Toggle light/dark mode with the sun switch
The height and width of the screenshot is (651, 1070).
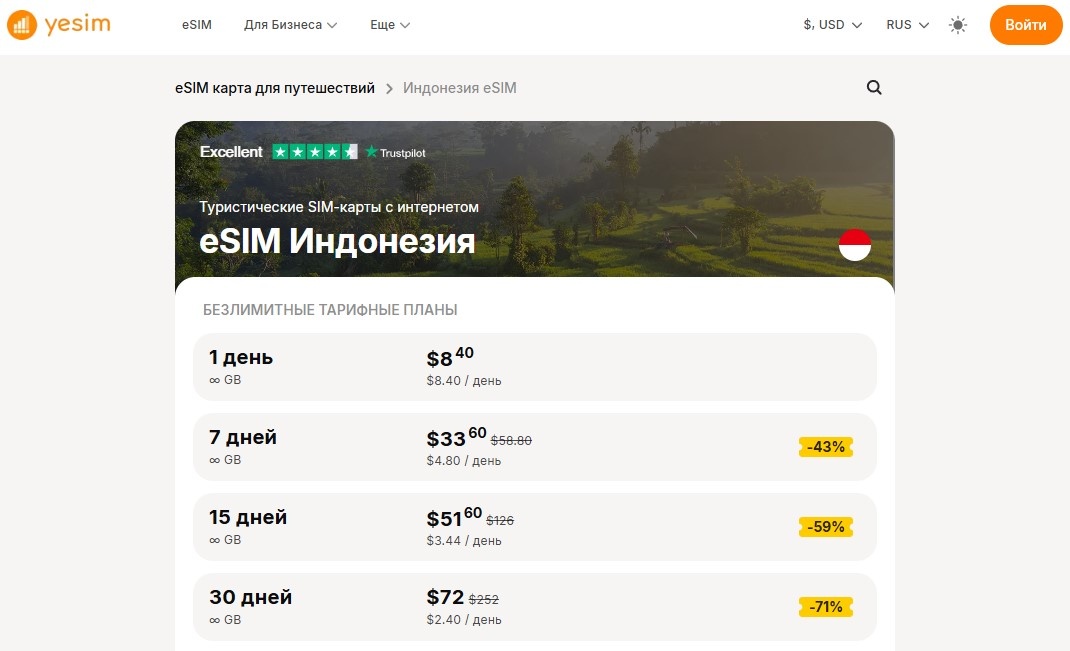957,24
